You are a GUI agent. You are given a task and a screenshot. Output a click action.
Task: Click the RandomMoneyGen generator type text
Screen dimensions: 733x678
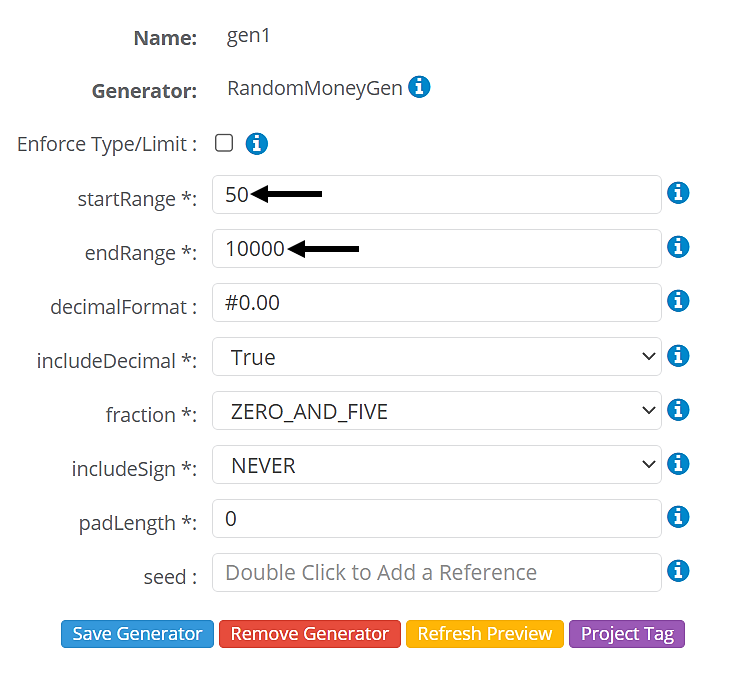pos(315,88)
